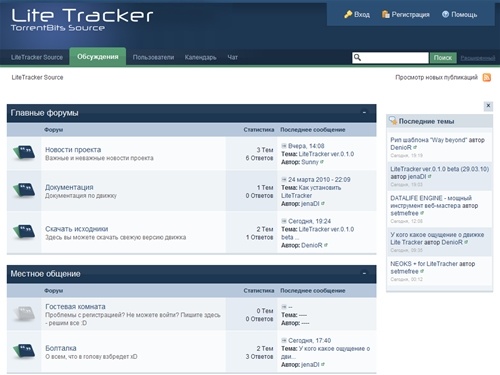Open the Чат tab
The image size is (500, 375).
coord(232,57)
